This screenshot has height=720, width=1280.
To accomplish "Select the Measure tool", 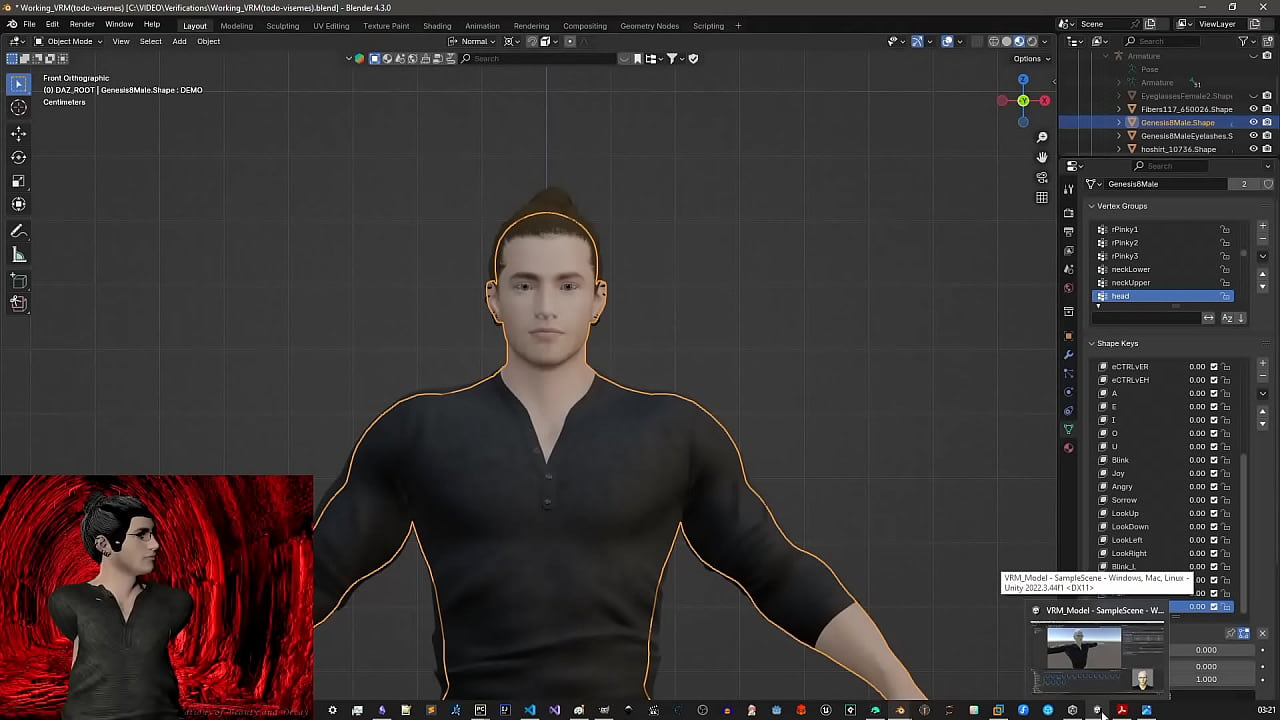I will coord(18,255).
